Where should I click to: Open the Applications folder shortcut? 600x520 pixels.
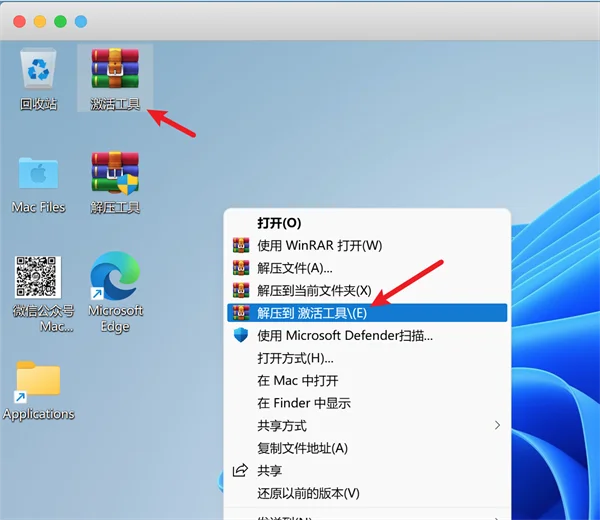pos(38,391)
